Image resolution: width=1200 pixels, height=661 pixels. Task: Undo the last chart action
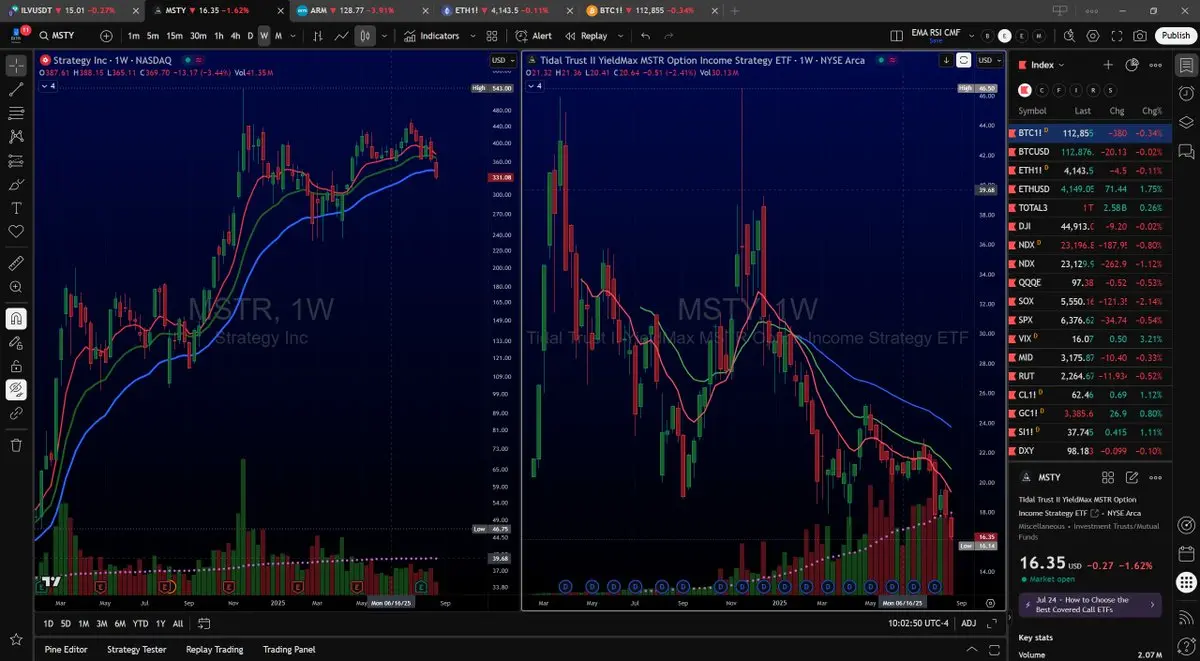point(645,35)
